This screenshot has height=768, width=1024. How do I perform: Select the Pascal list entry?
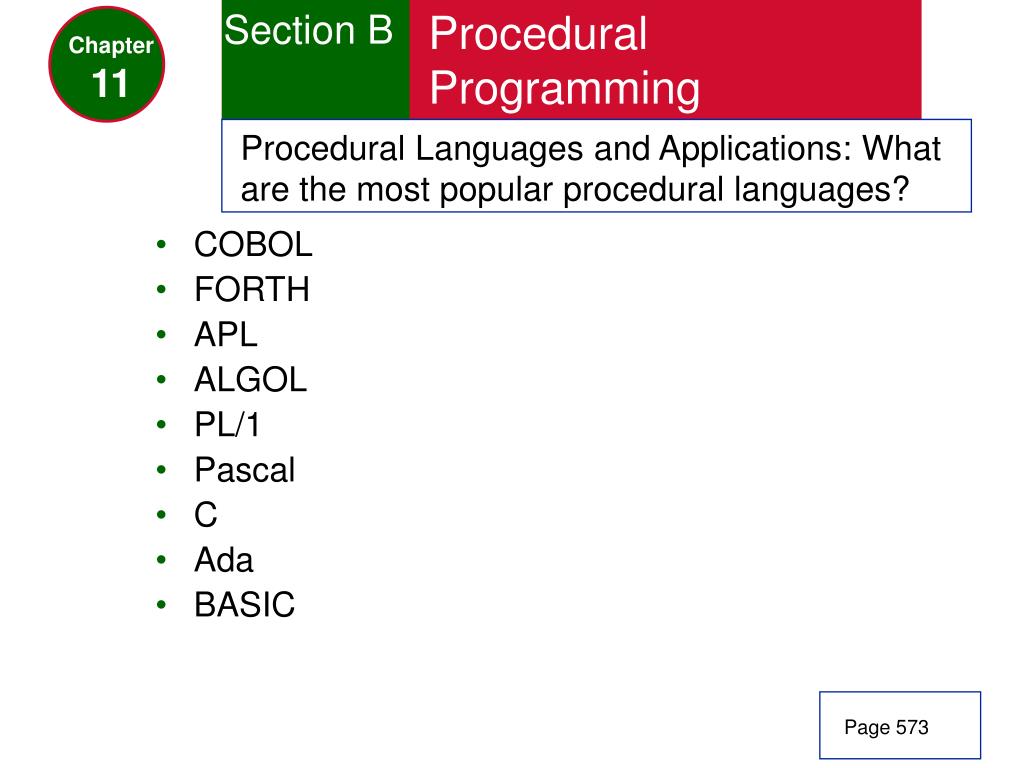click(x=245, y=470)
